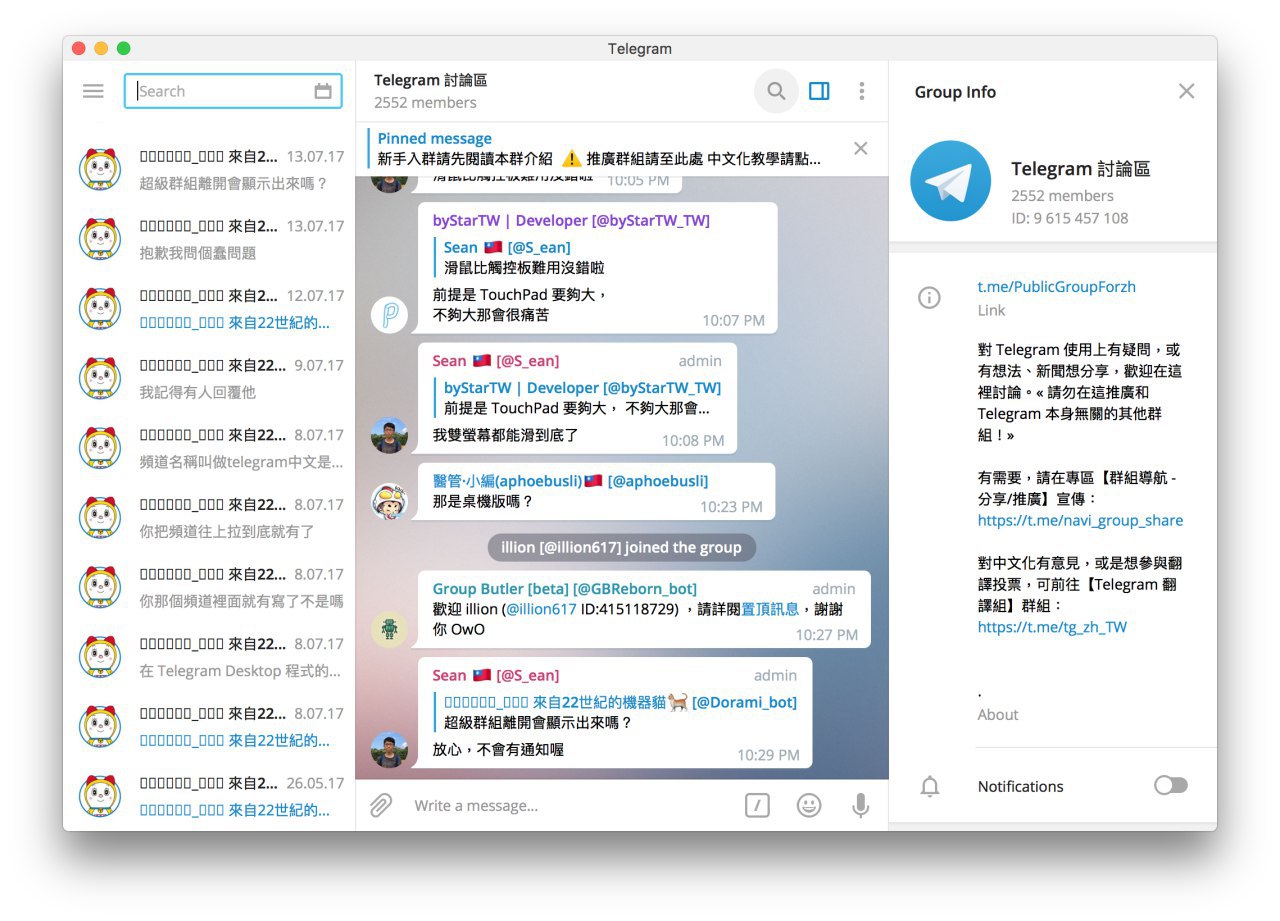The height and width of the screenshot is (921, 1280).
Task: Open the search result 抱歉我問個蠢問題
Action: (209, 240)
